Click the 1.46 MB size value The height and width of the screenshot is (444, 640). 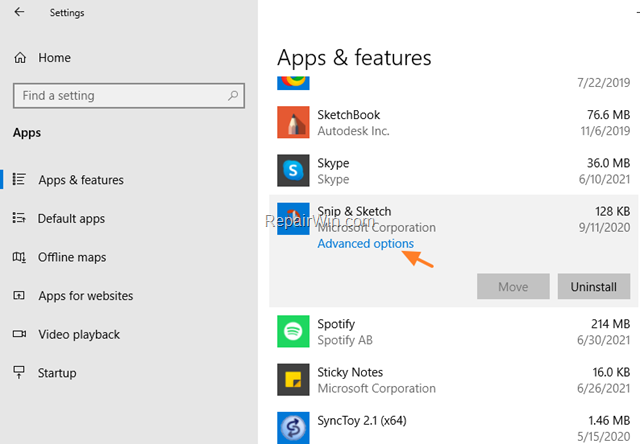pyautogui.click(x=609, y=420)
